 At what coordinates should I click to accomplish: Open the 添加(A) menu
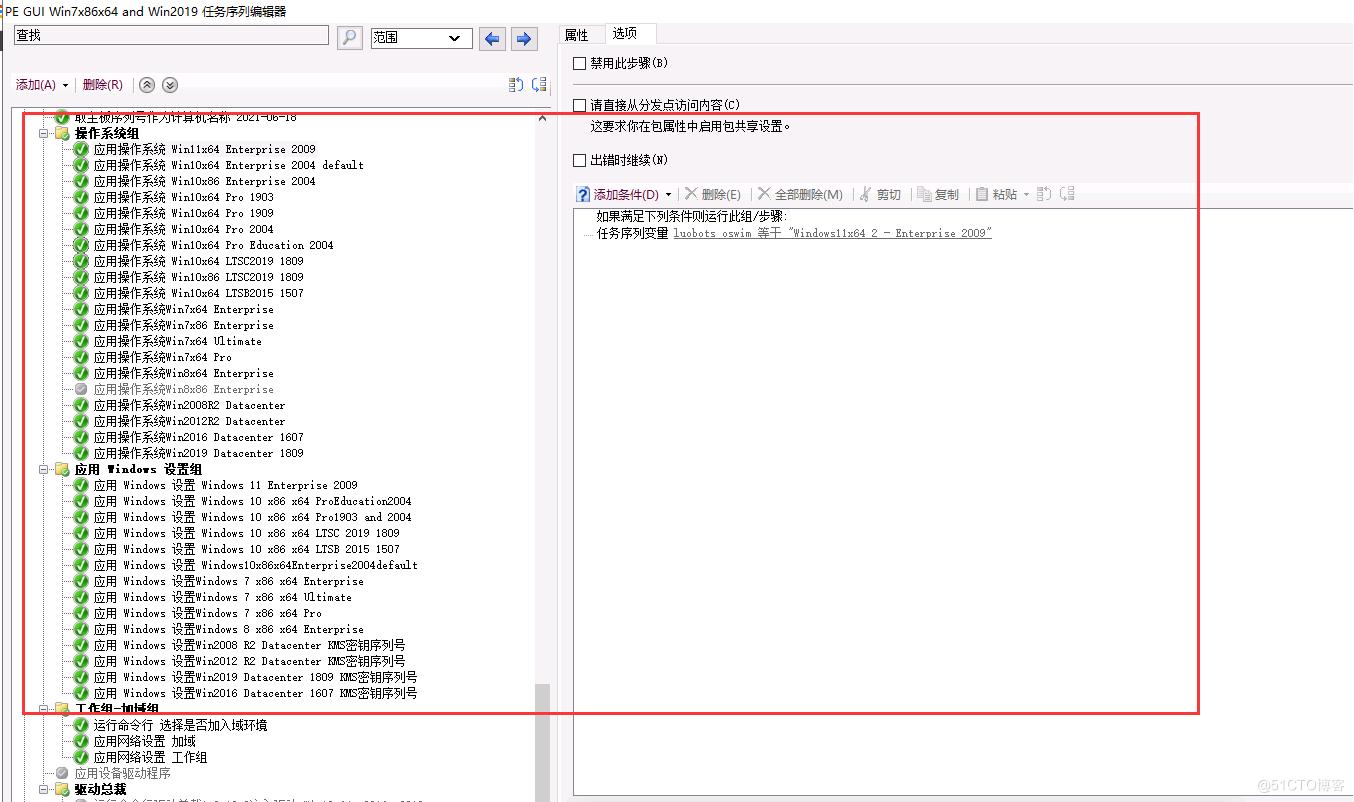(39, 85)
